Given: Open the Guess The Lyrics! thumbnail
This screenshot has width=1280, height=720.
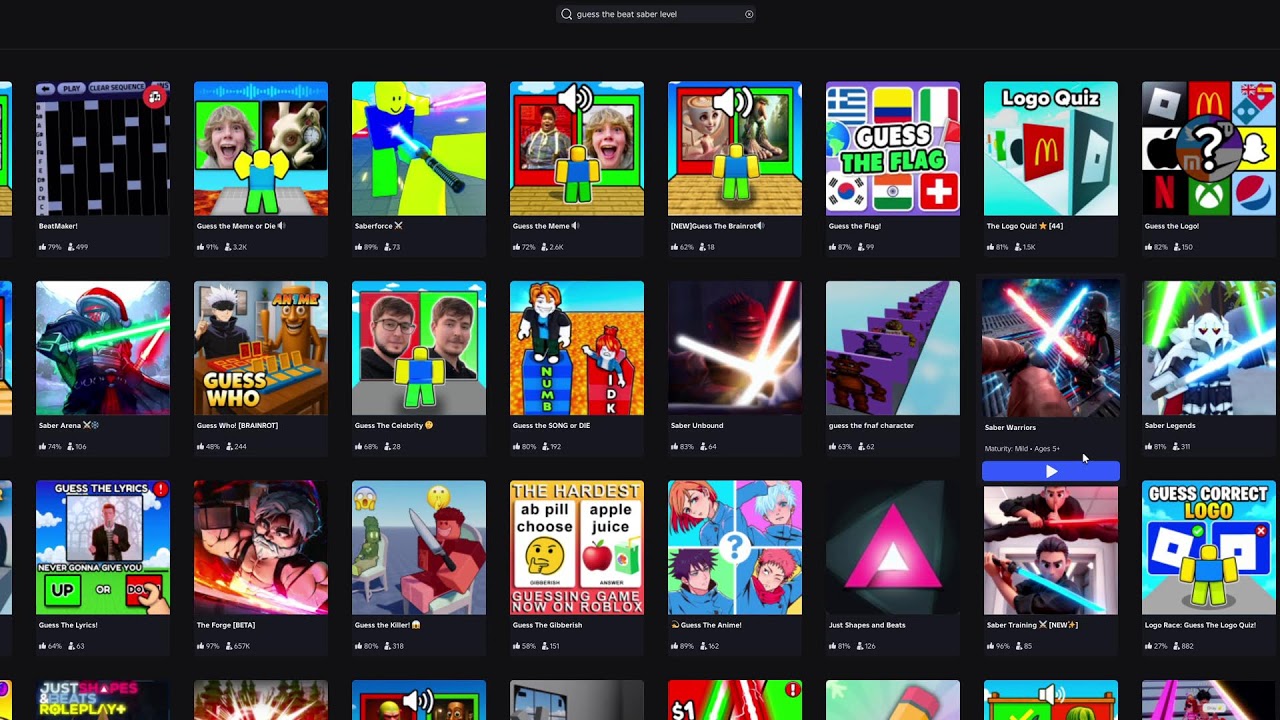Looking at the screenshot, I should click(x=103, y=548).
